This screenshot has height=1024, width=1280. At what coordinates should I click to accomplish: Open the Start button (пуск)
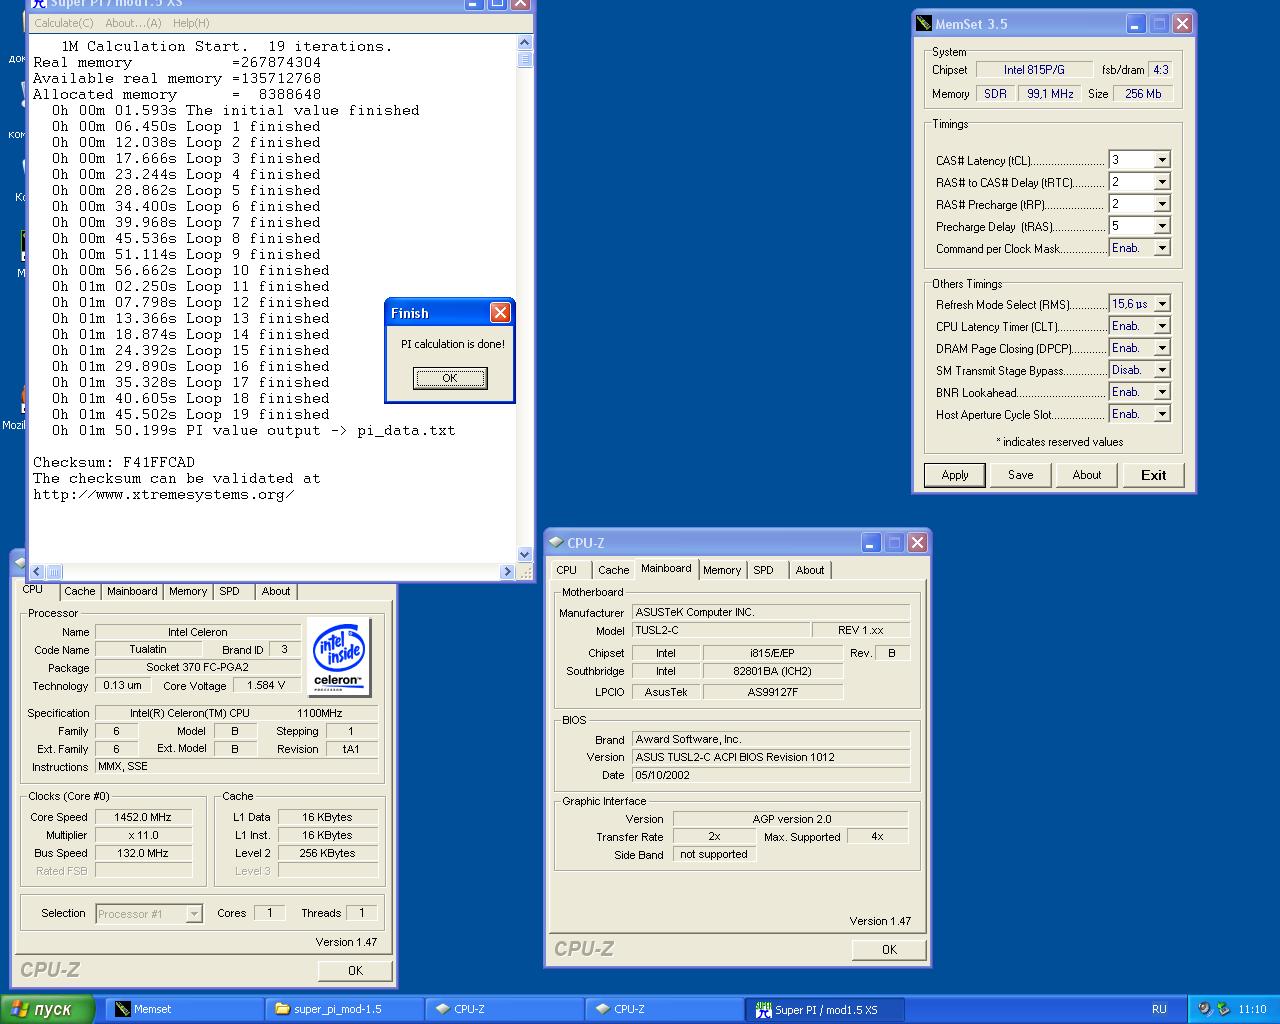[x=47, y=1009]
